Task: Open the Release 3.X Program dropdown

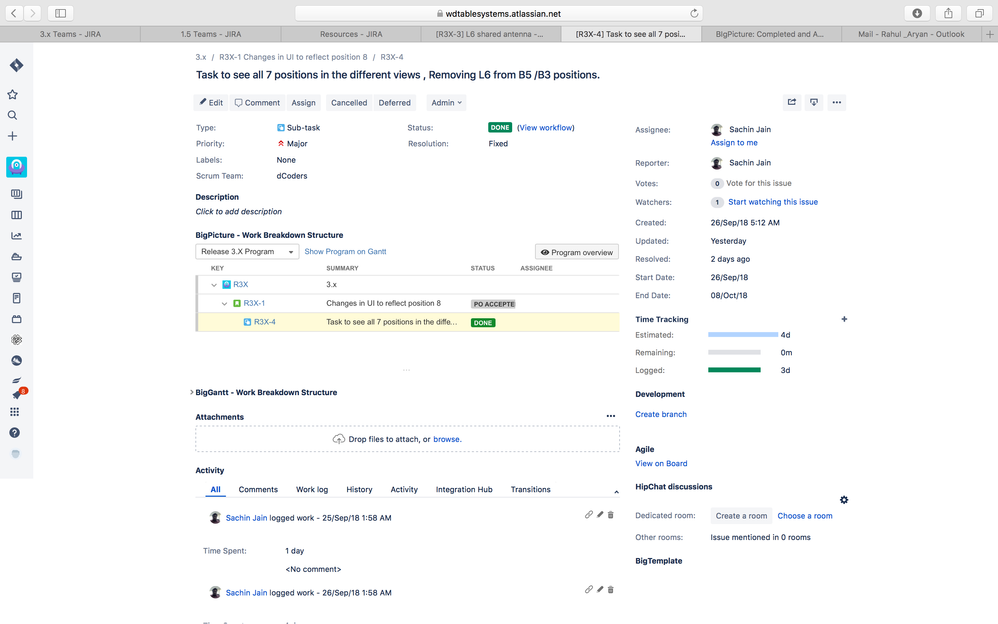Action: [247, 252]
